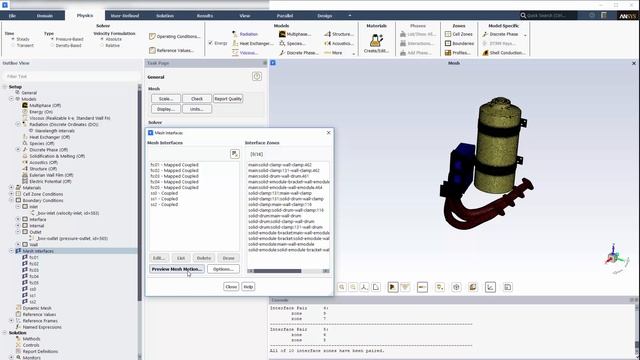Viewport: 640px width, 360px height.
Task: Click the Report Quality button
Action: point(228,99)
